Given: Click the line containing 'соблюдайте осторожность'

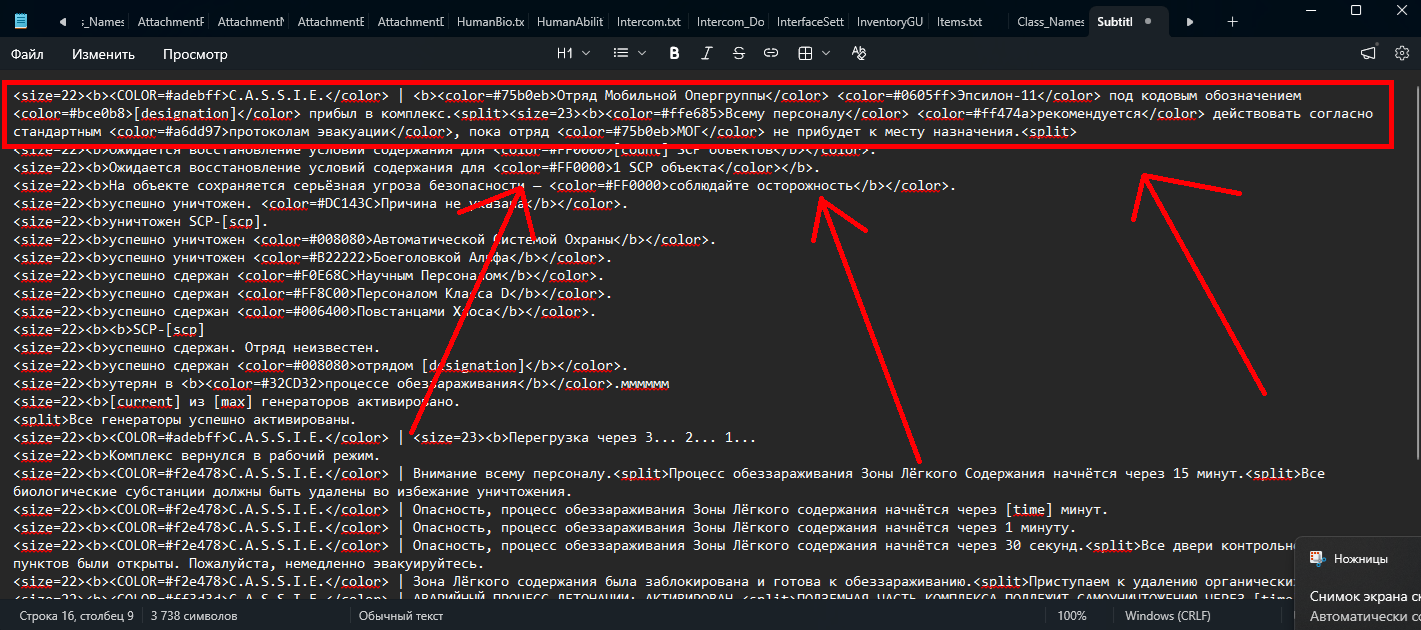Looking at the screenshot, I should click(485, 185).
